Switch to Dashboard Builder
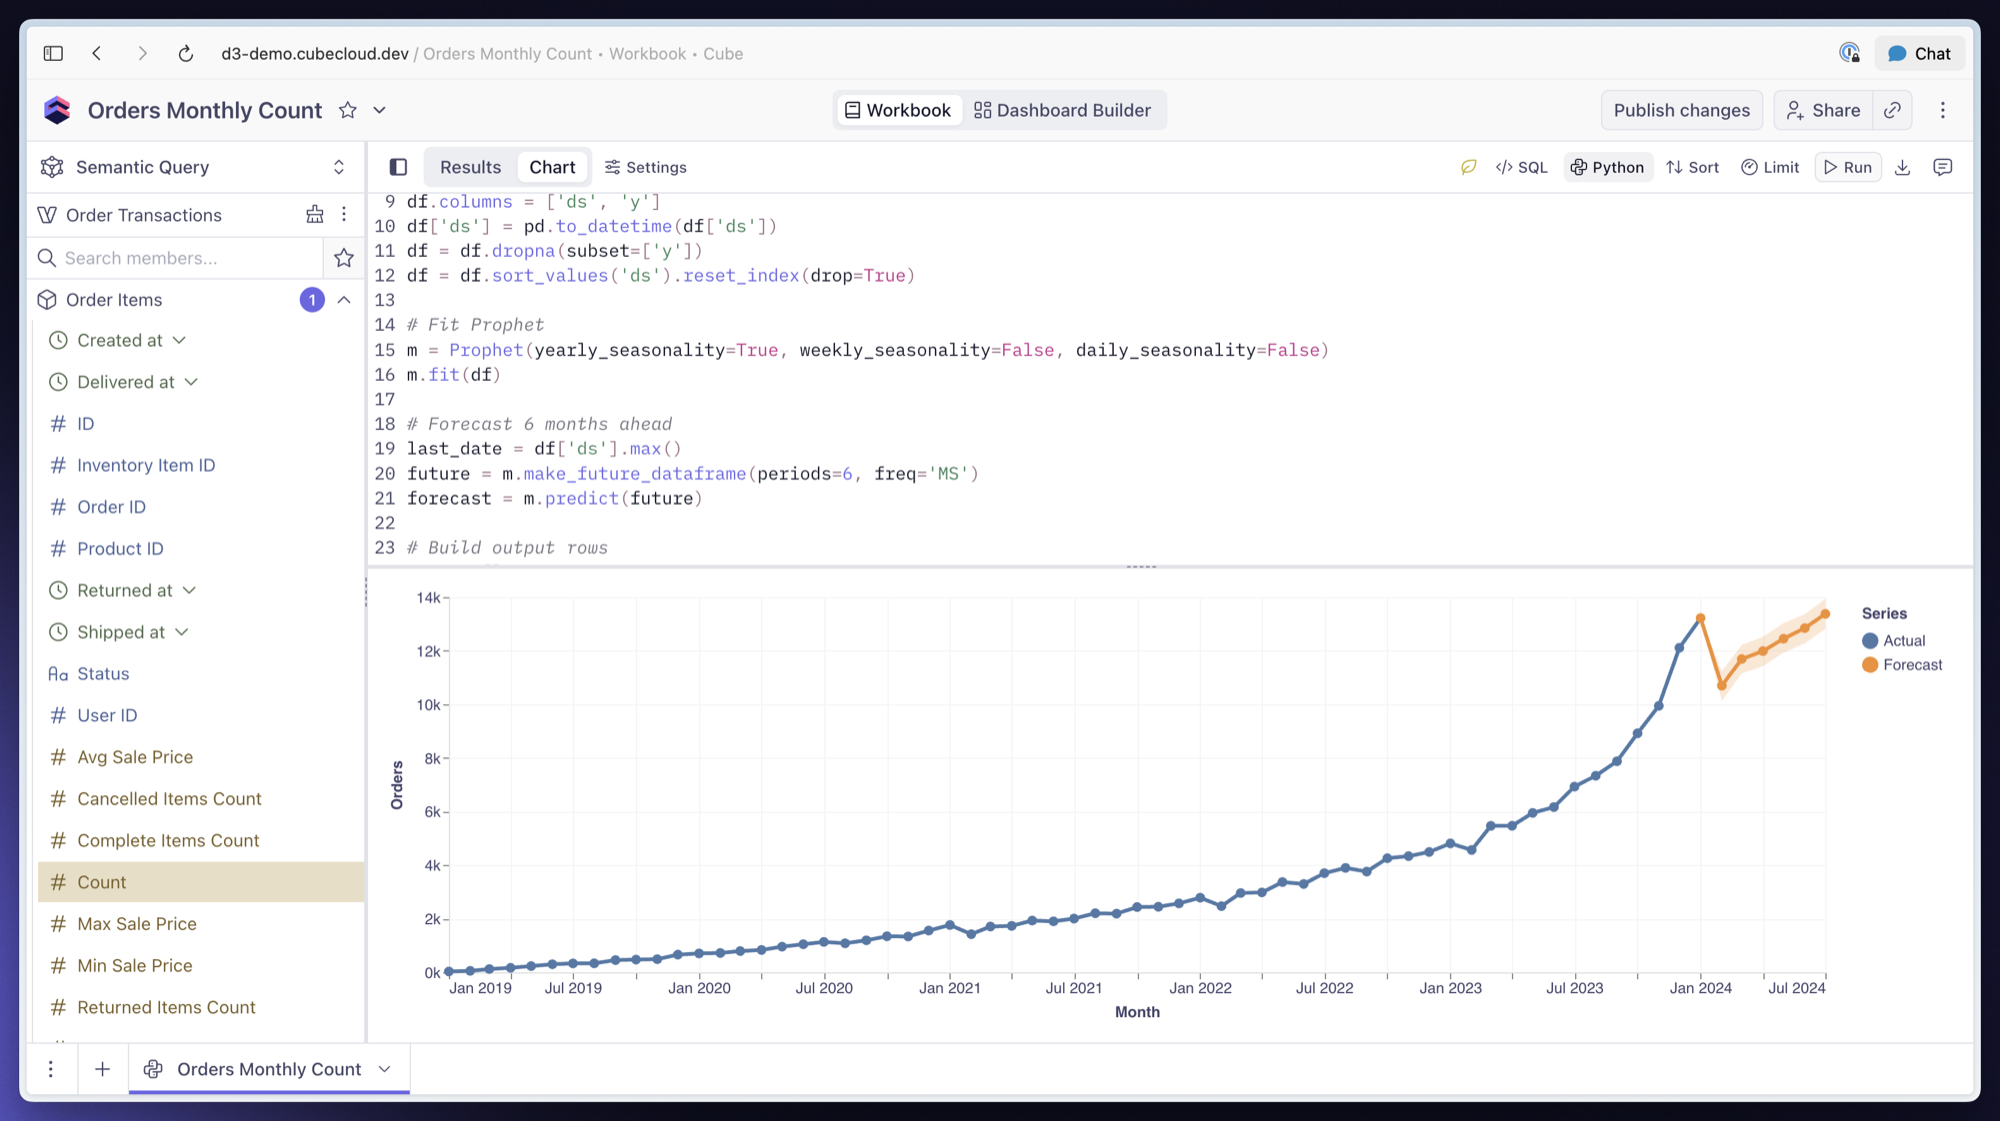Screen dimensions: 2000x1121 tap(1063, 110)
